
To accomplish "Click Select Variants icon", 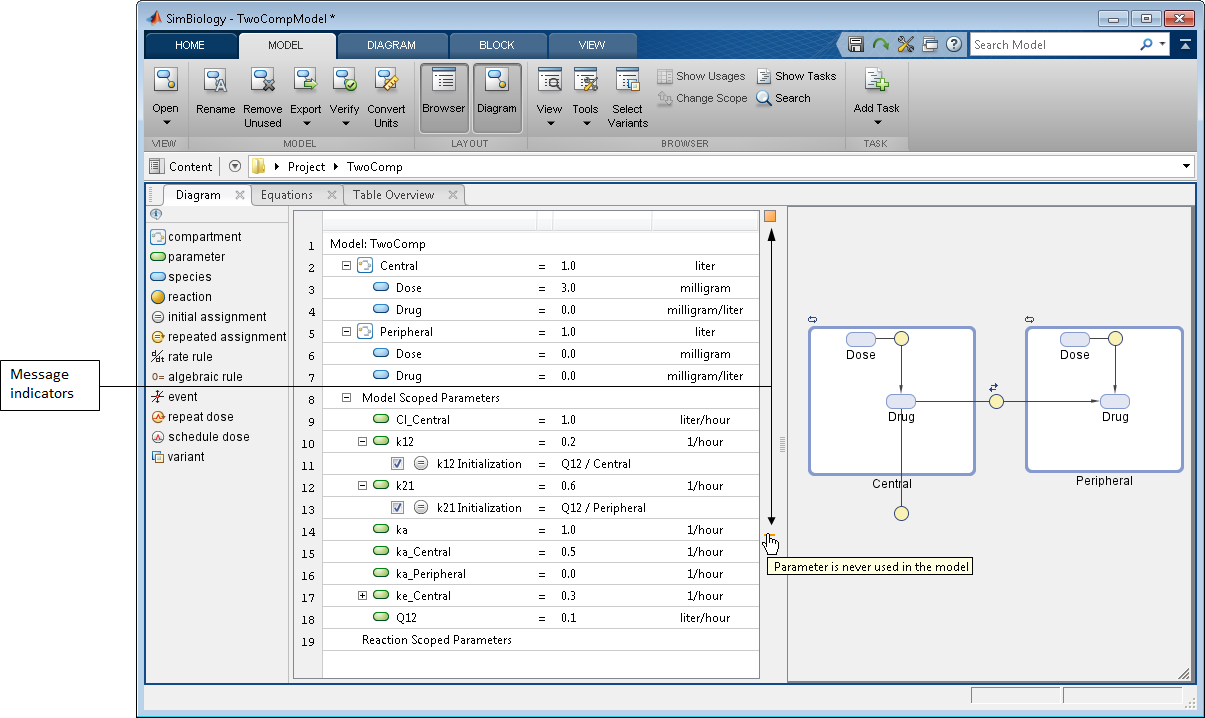I will [627, 81].
